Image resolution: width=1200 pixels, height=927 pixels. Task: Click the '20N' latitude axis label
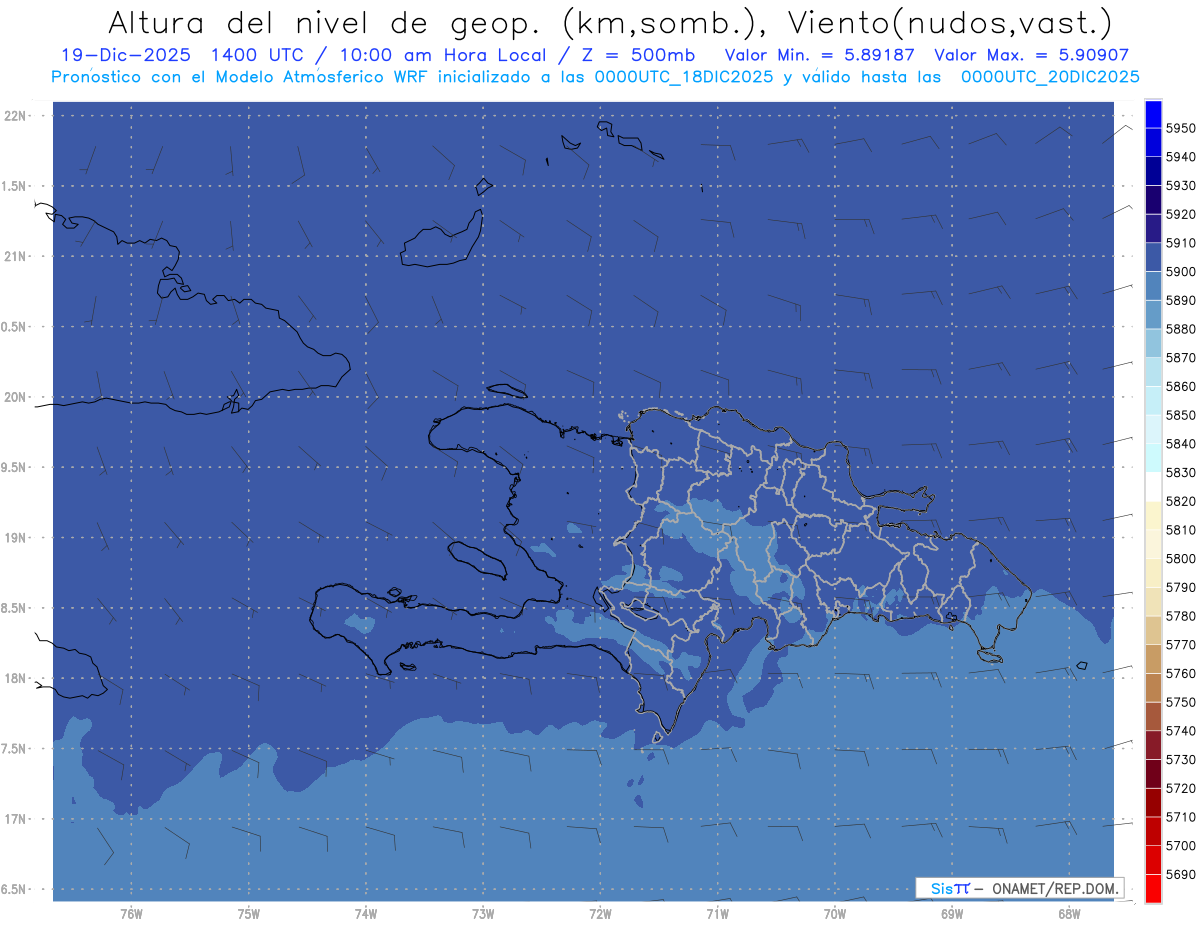(x=17, y=397)
